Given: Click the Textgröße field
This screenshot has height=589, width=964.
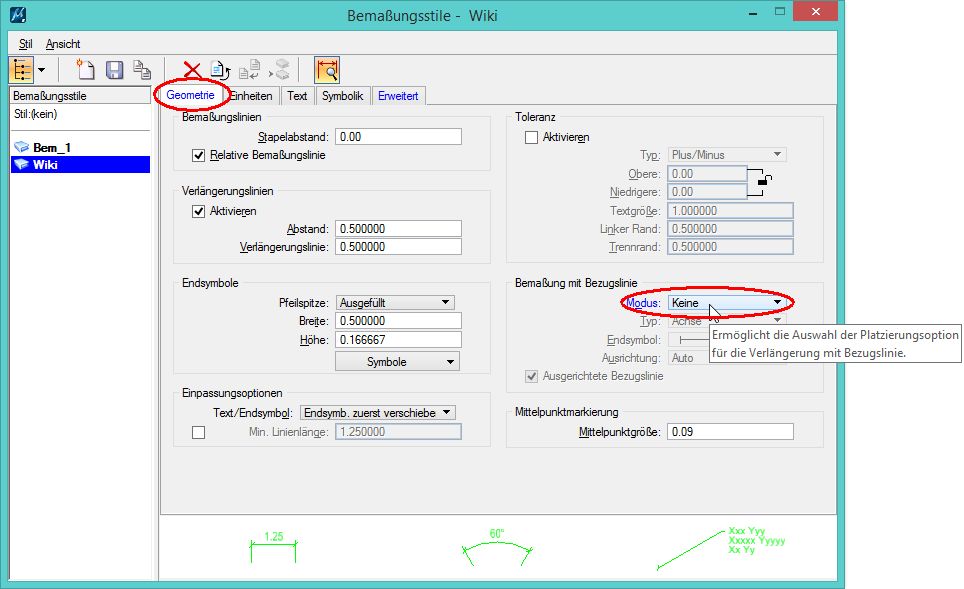Looking at the screenshot, I should (x=730, y=210).
